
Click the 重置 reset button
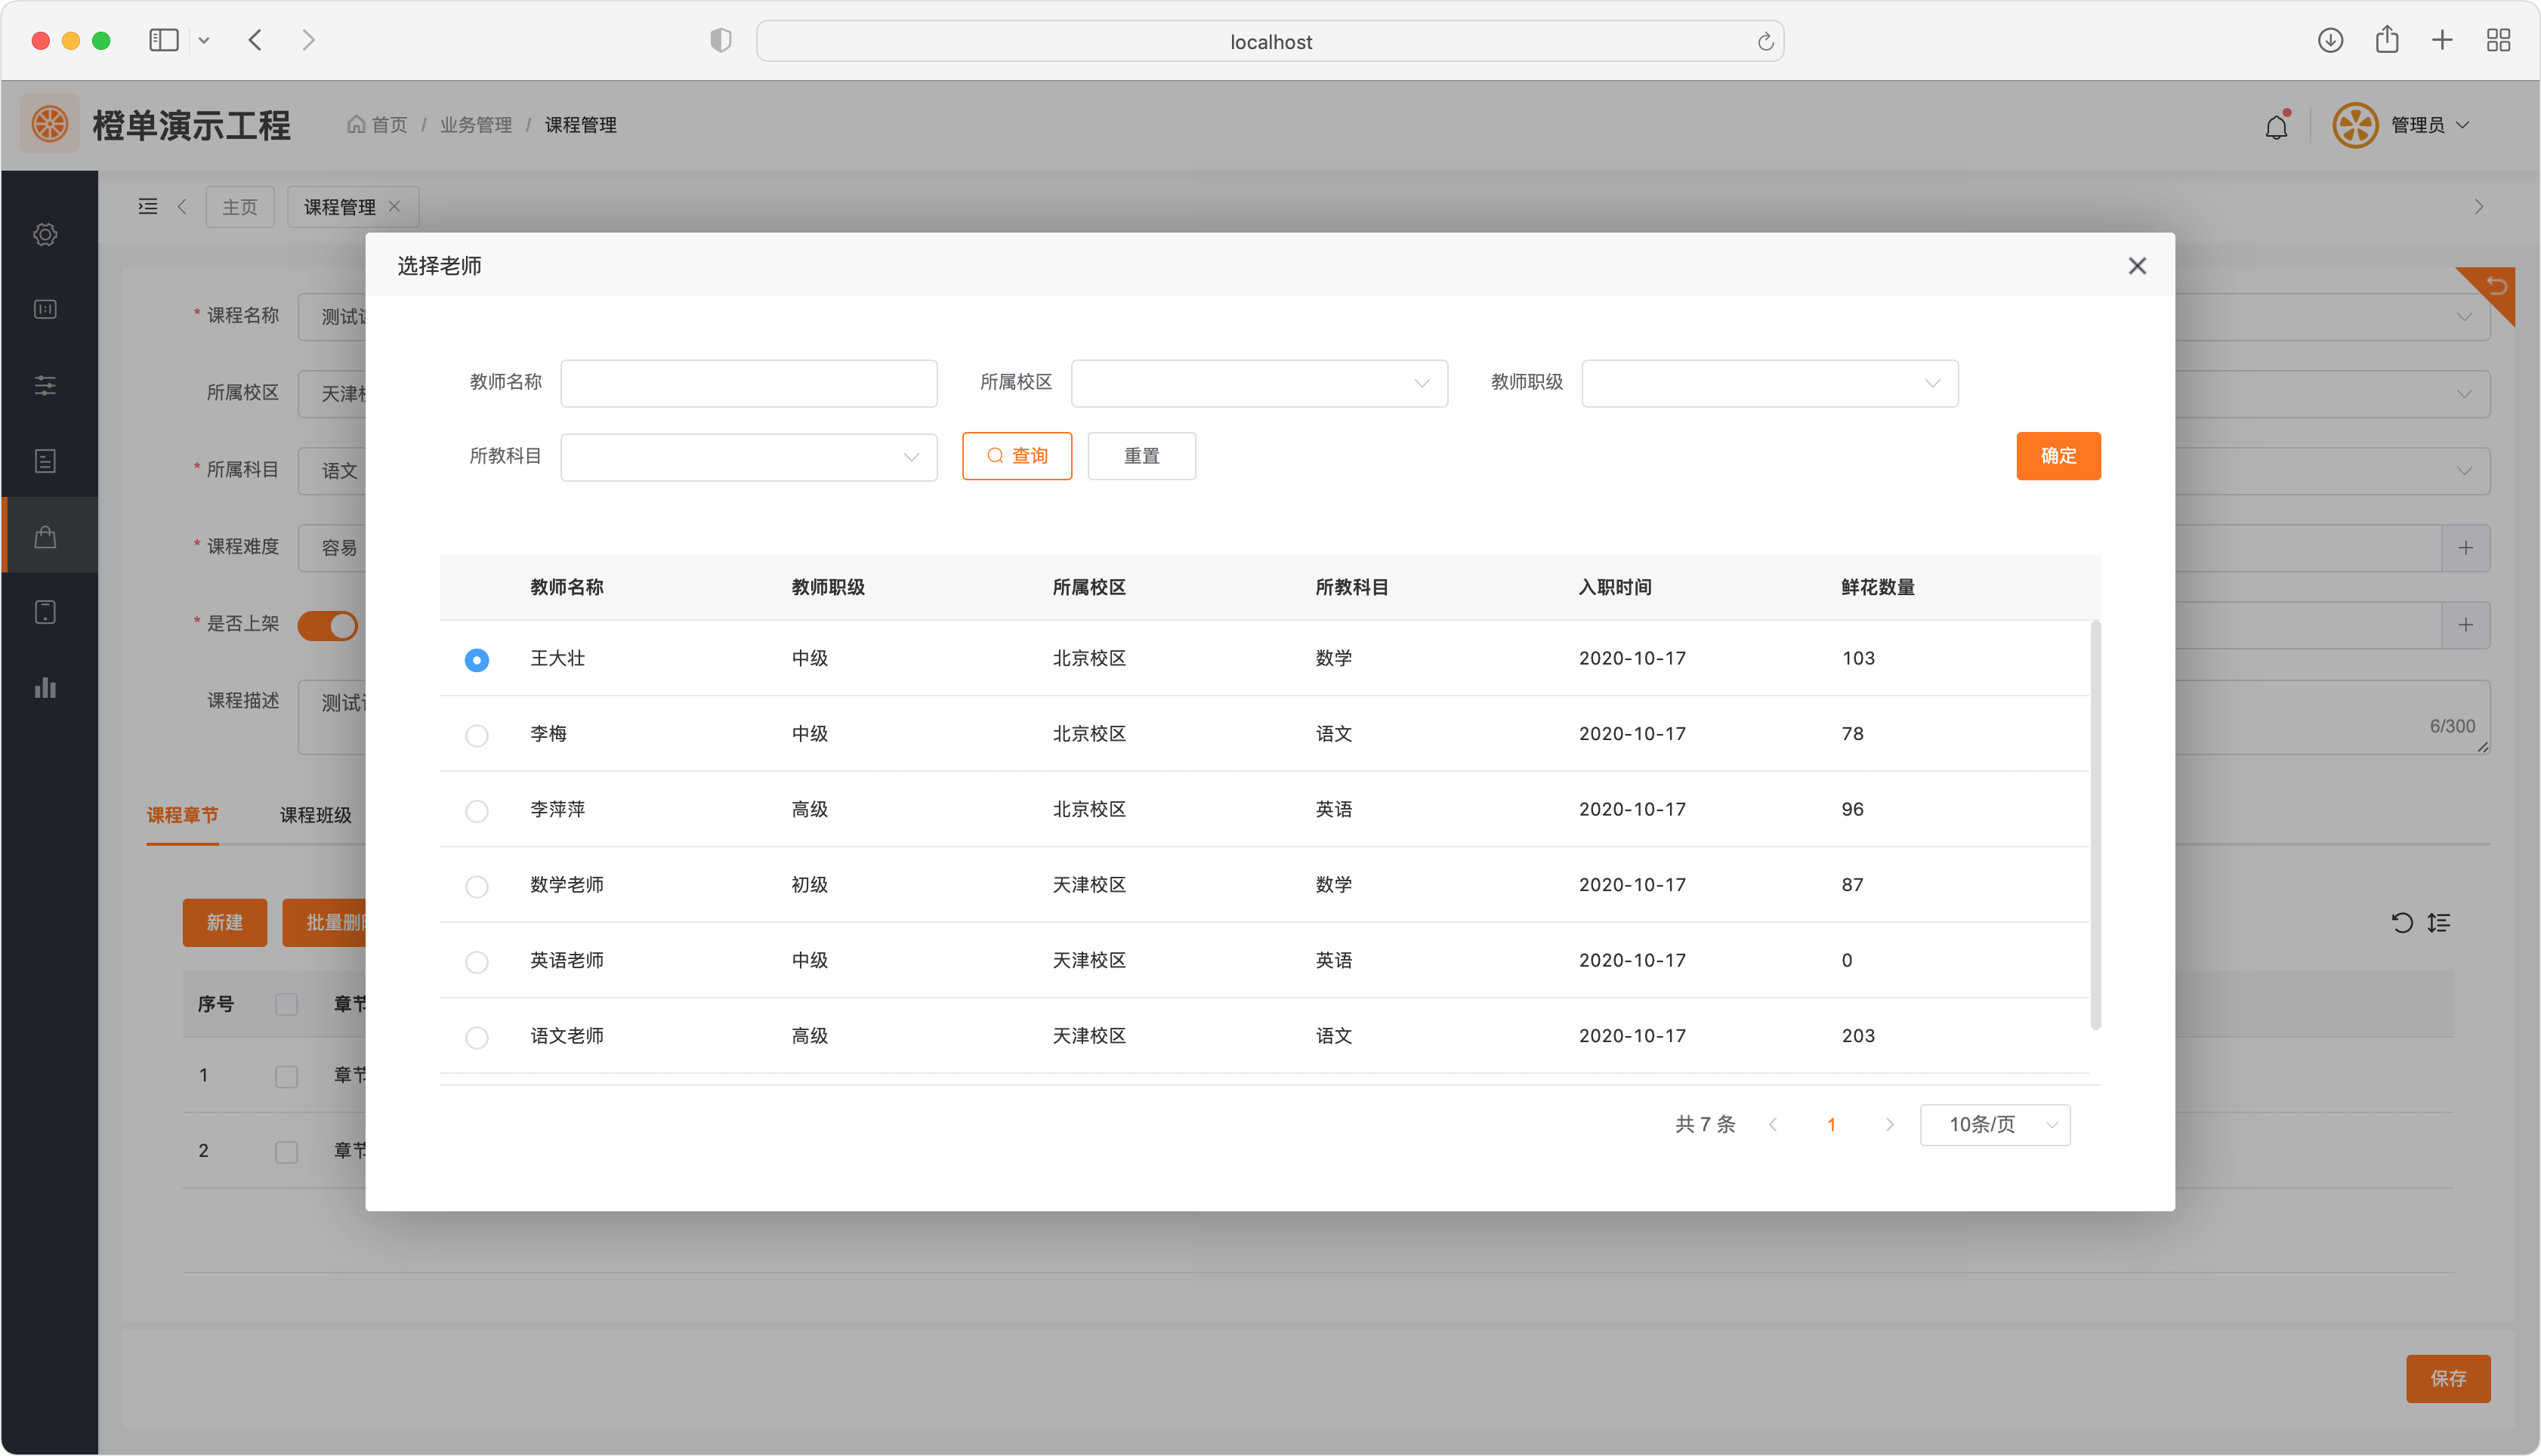coord(1141,456)
